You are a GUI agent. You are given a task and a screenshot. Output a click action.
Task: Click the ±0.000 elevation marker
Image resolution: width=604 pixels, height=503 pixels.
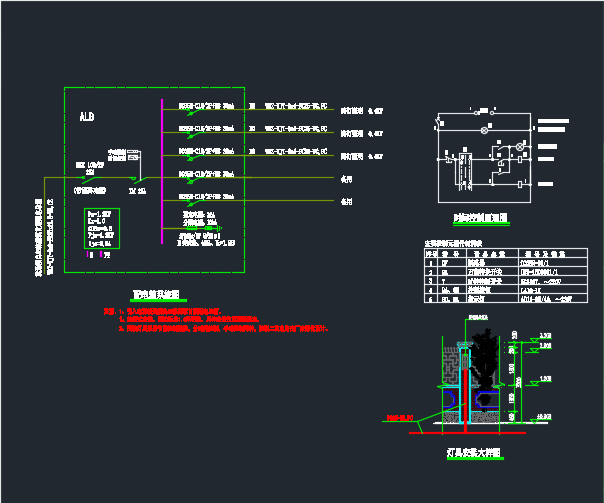tap(541, 418)
